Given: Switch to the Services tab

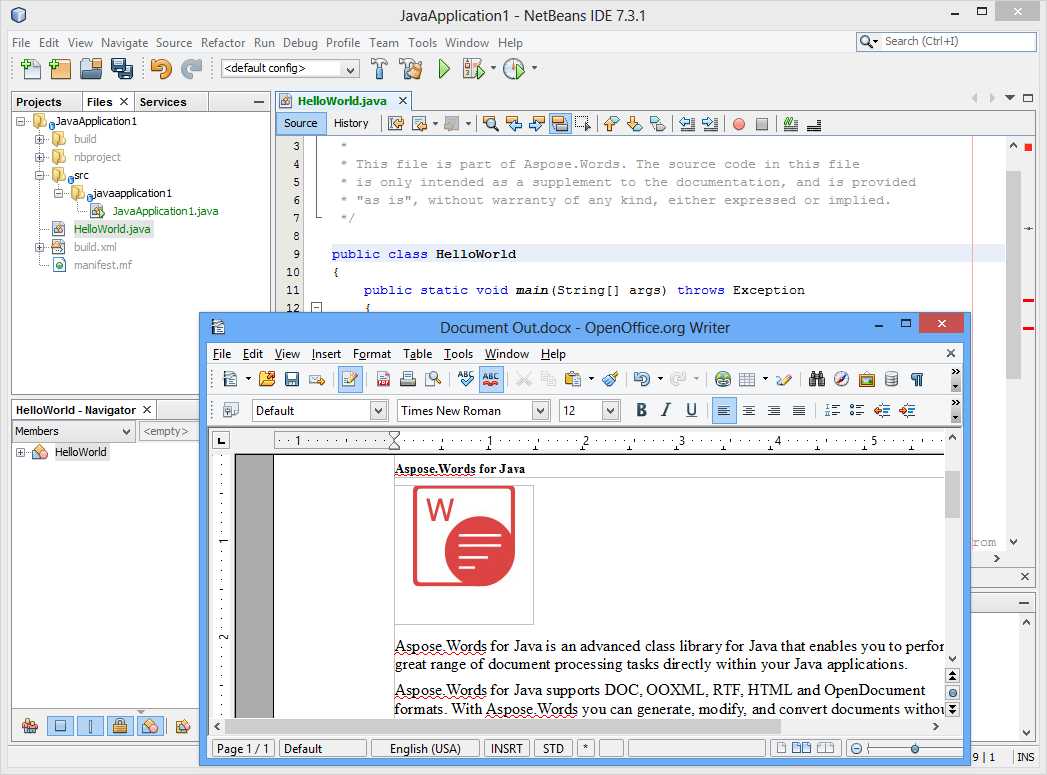Looking at the screenshot, I should tap(162, 102).
